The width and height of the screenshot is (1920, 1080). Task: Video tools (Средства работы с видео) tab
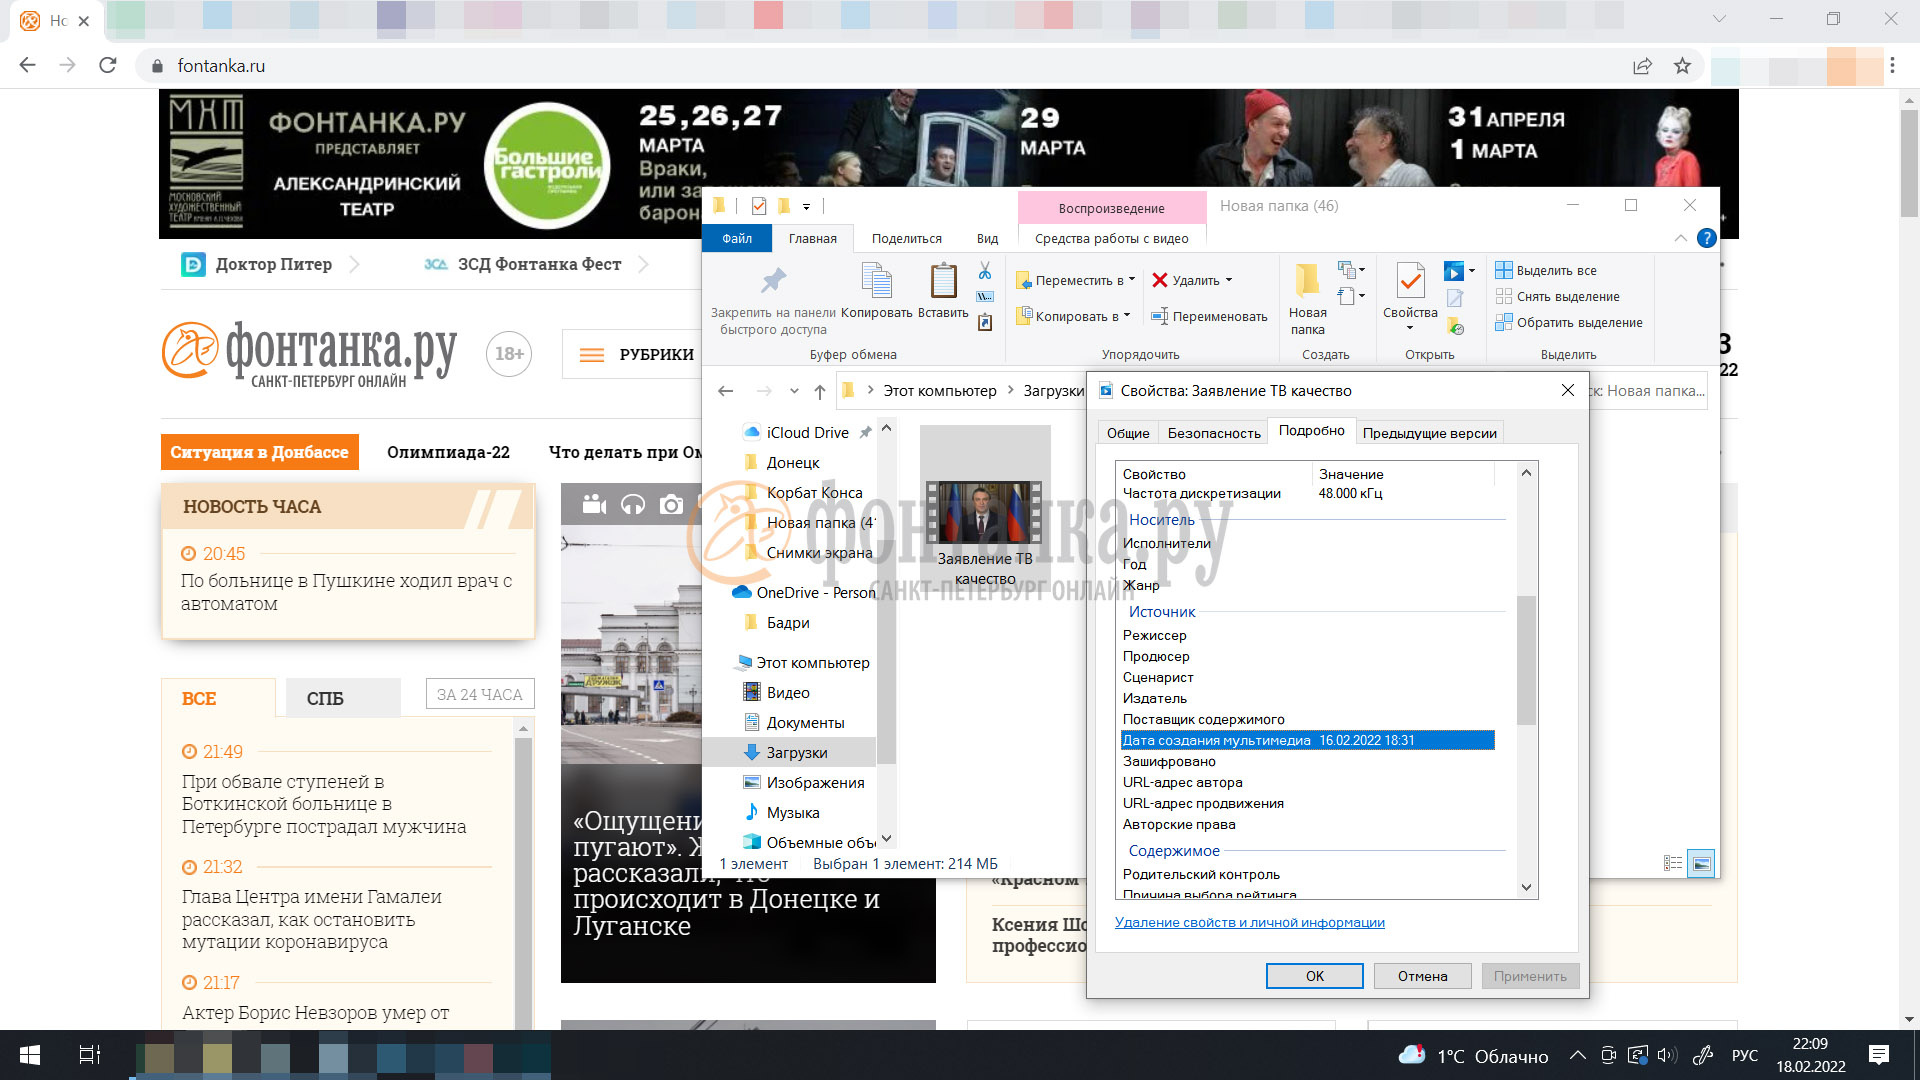(1112, 238)
